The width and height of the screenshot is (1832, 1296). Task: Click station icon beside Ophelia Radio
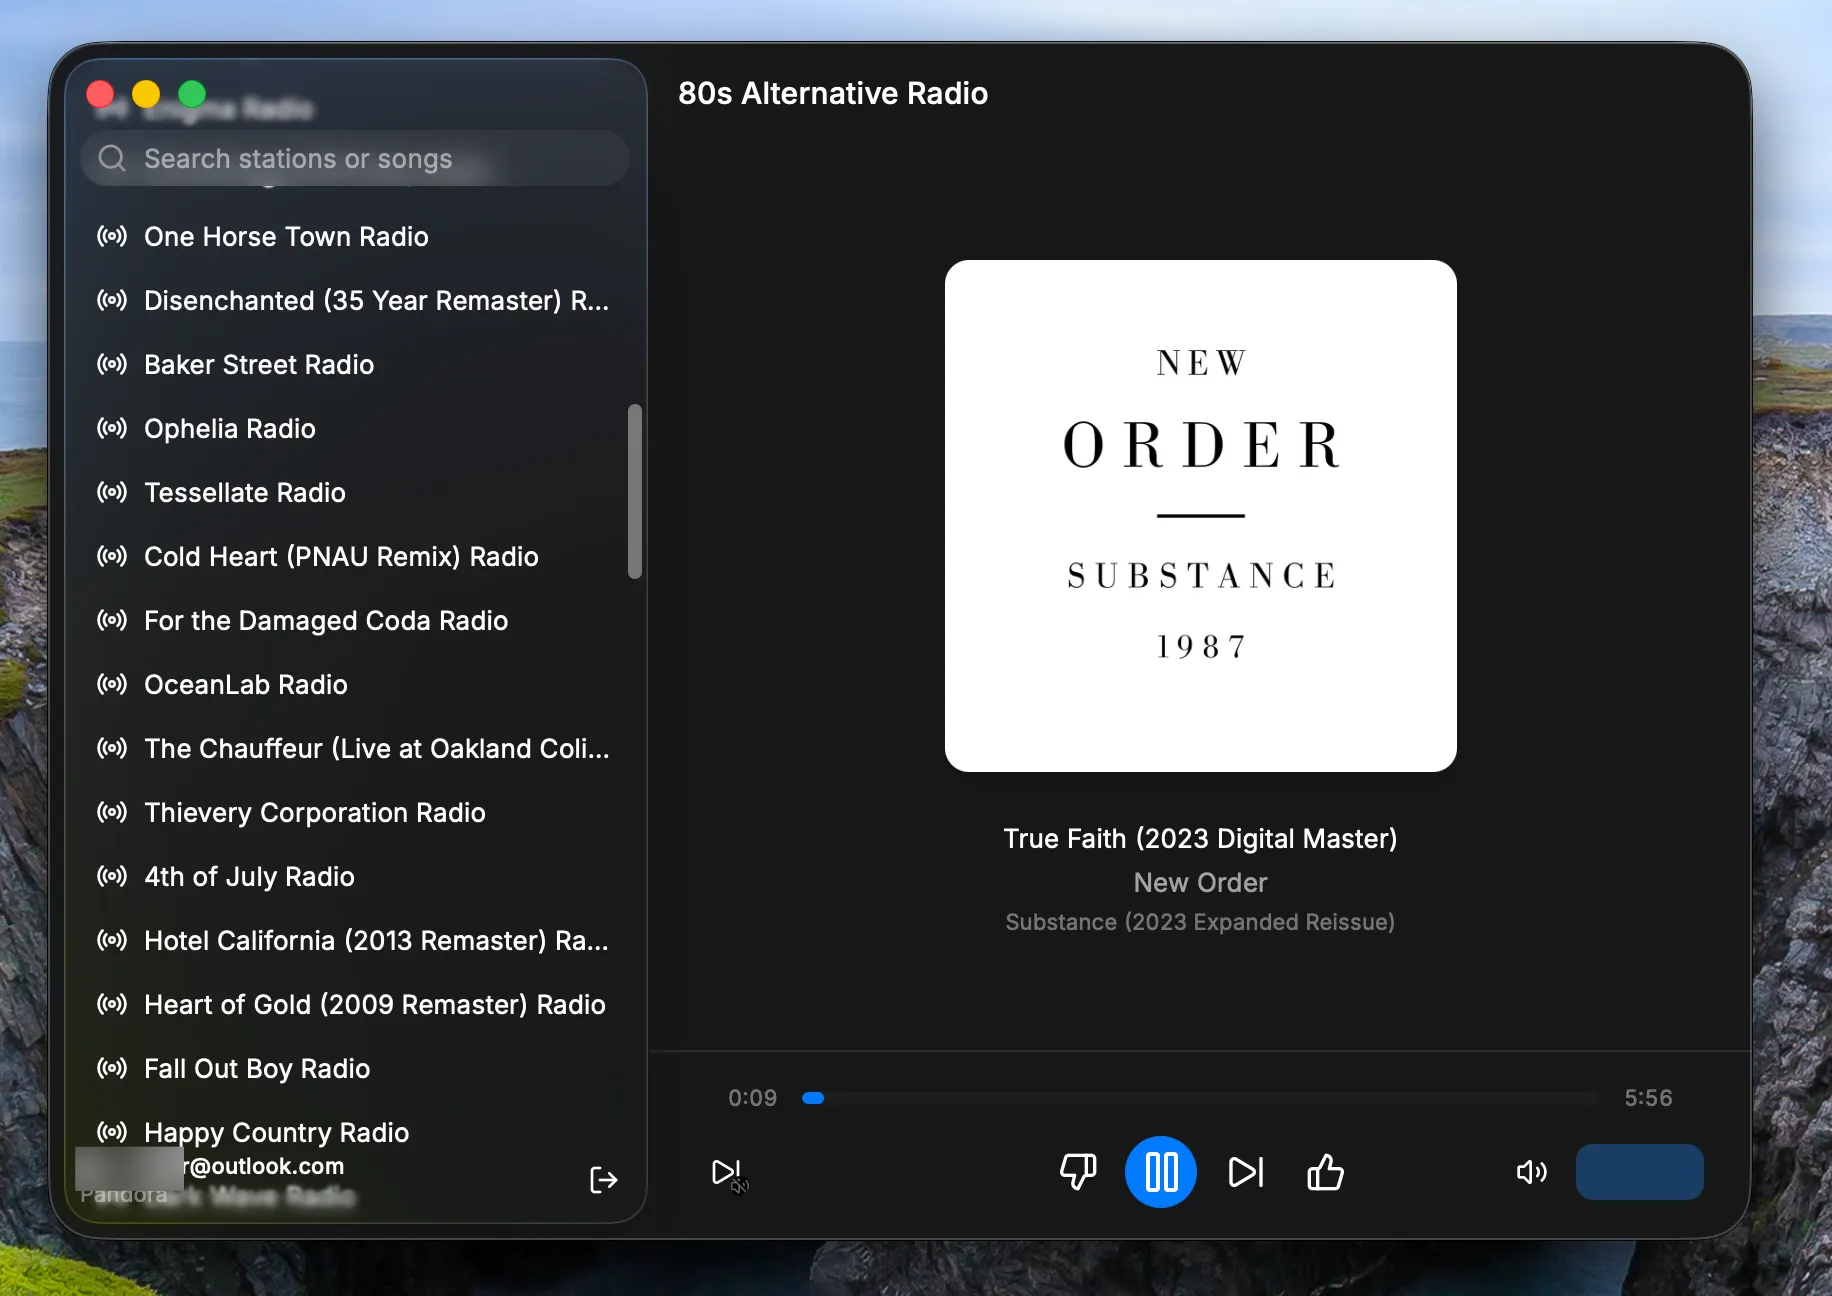pyautogui.click(x=112, y=428)
